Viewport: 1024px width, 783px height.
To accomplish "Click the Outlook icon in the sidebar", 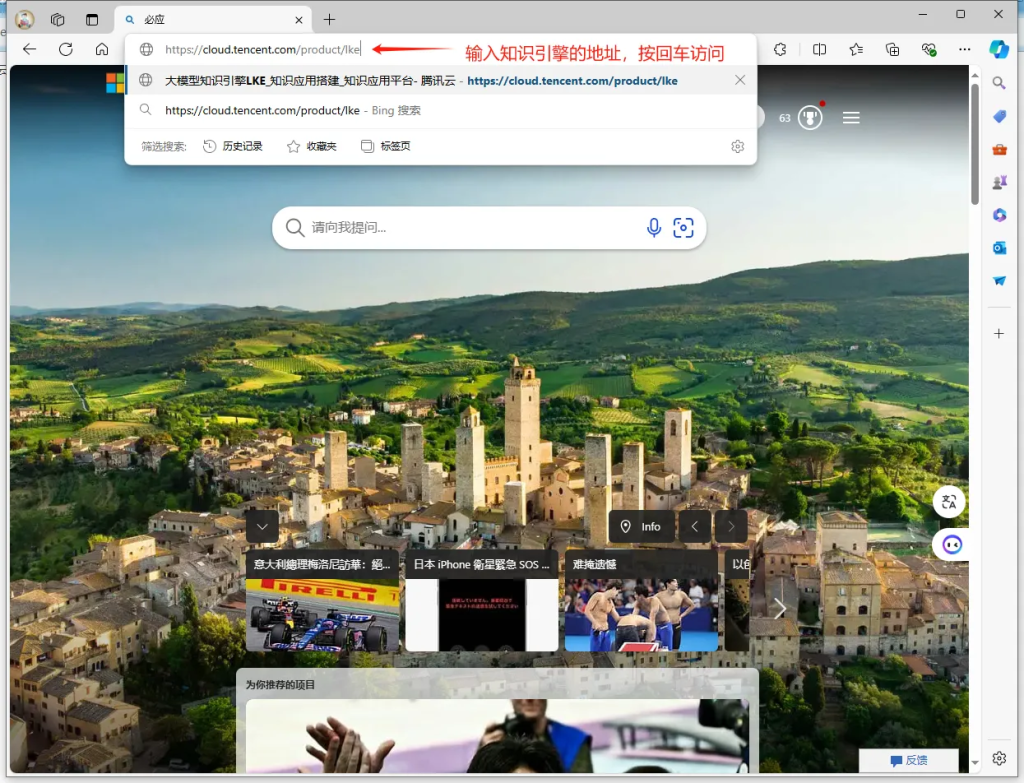I will click(x=999, y=248).
